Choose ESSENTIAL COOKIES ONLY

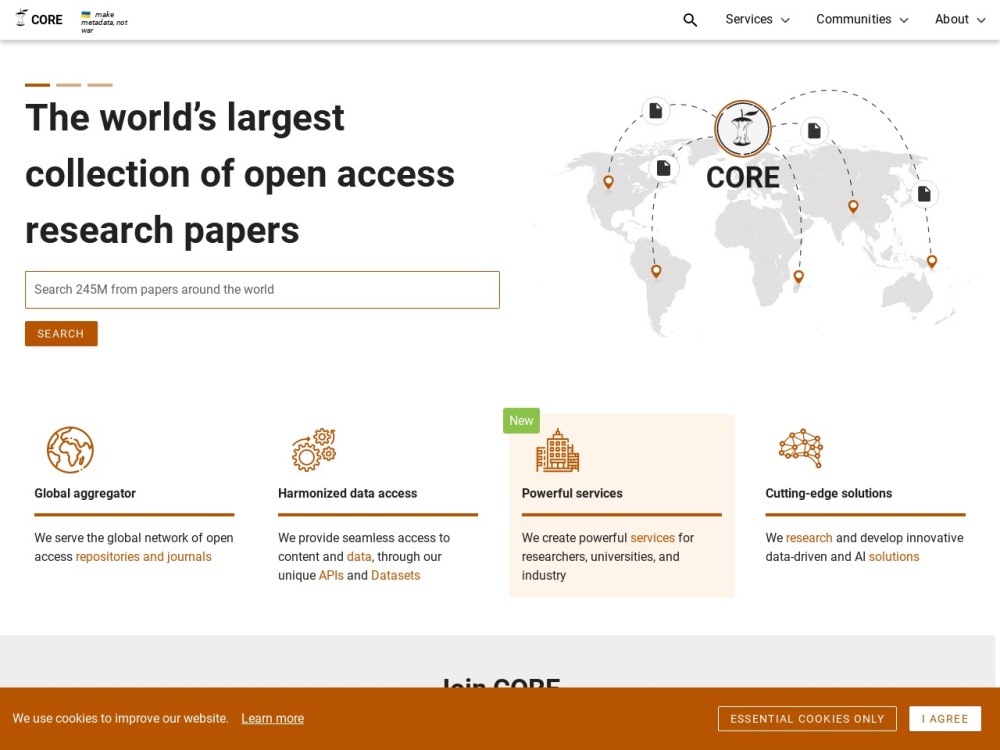point(807,719)
